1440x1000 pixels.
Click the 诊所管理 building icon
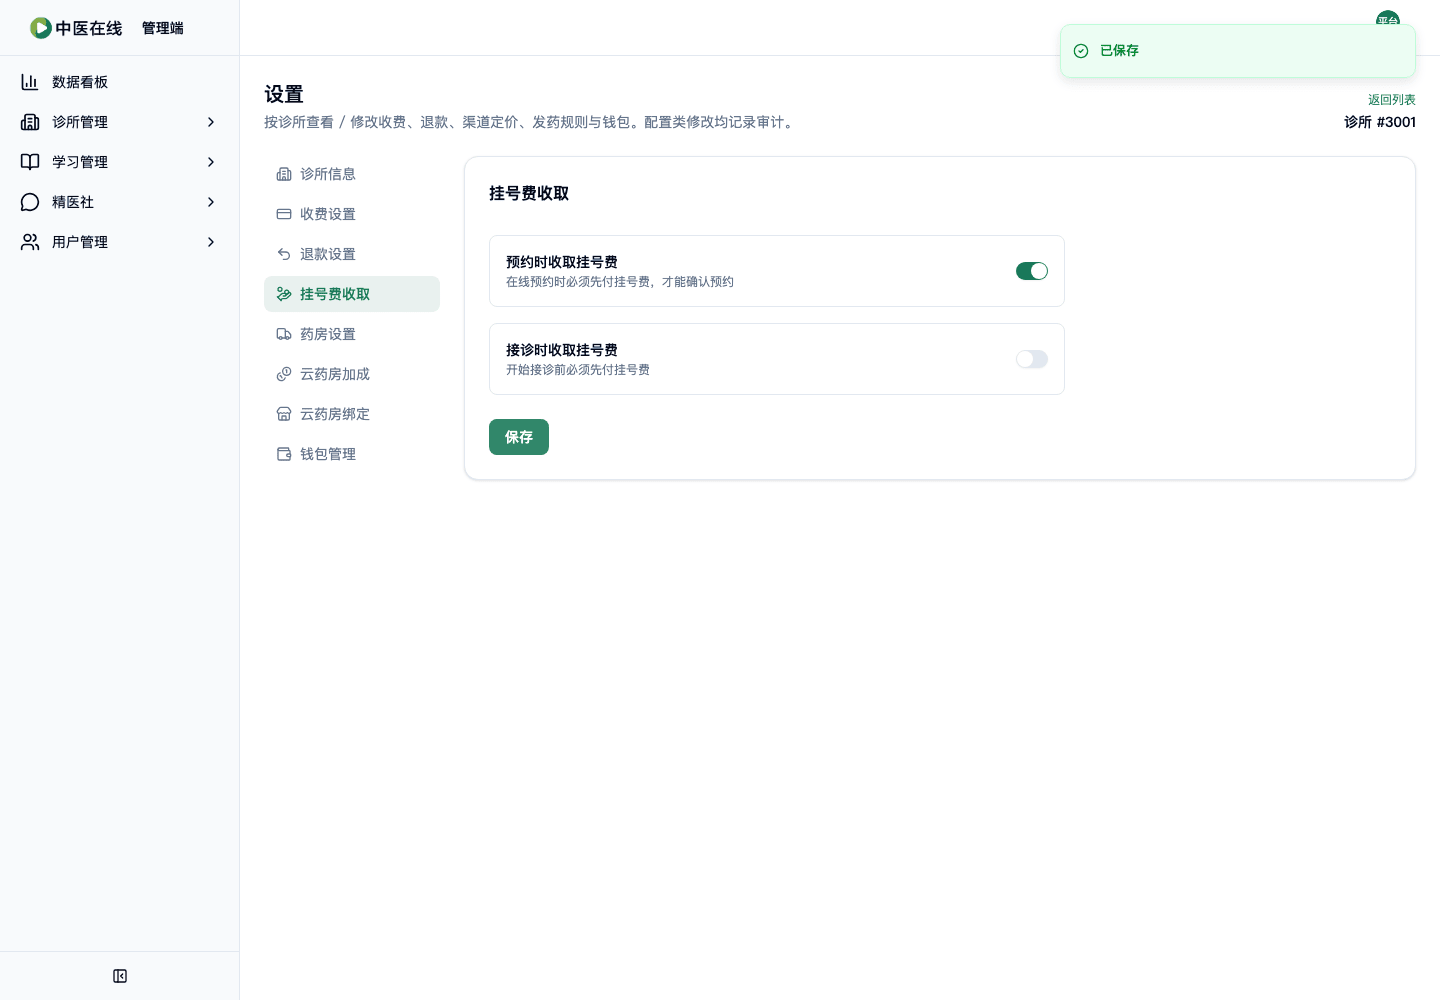pos(30,122)
